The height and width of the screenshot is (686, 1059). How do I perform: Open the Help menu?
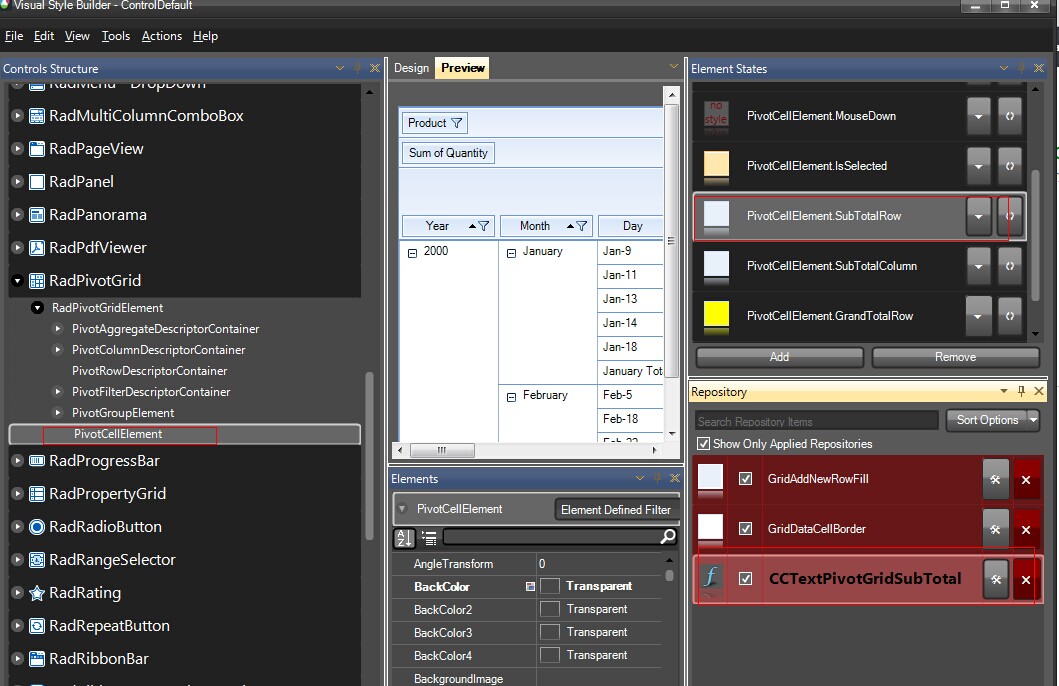pyautogui.click(x=205, y=36)
